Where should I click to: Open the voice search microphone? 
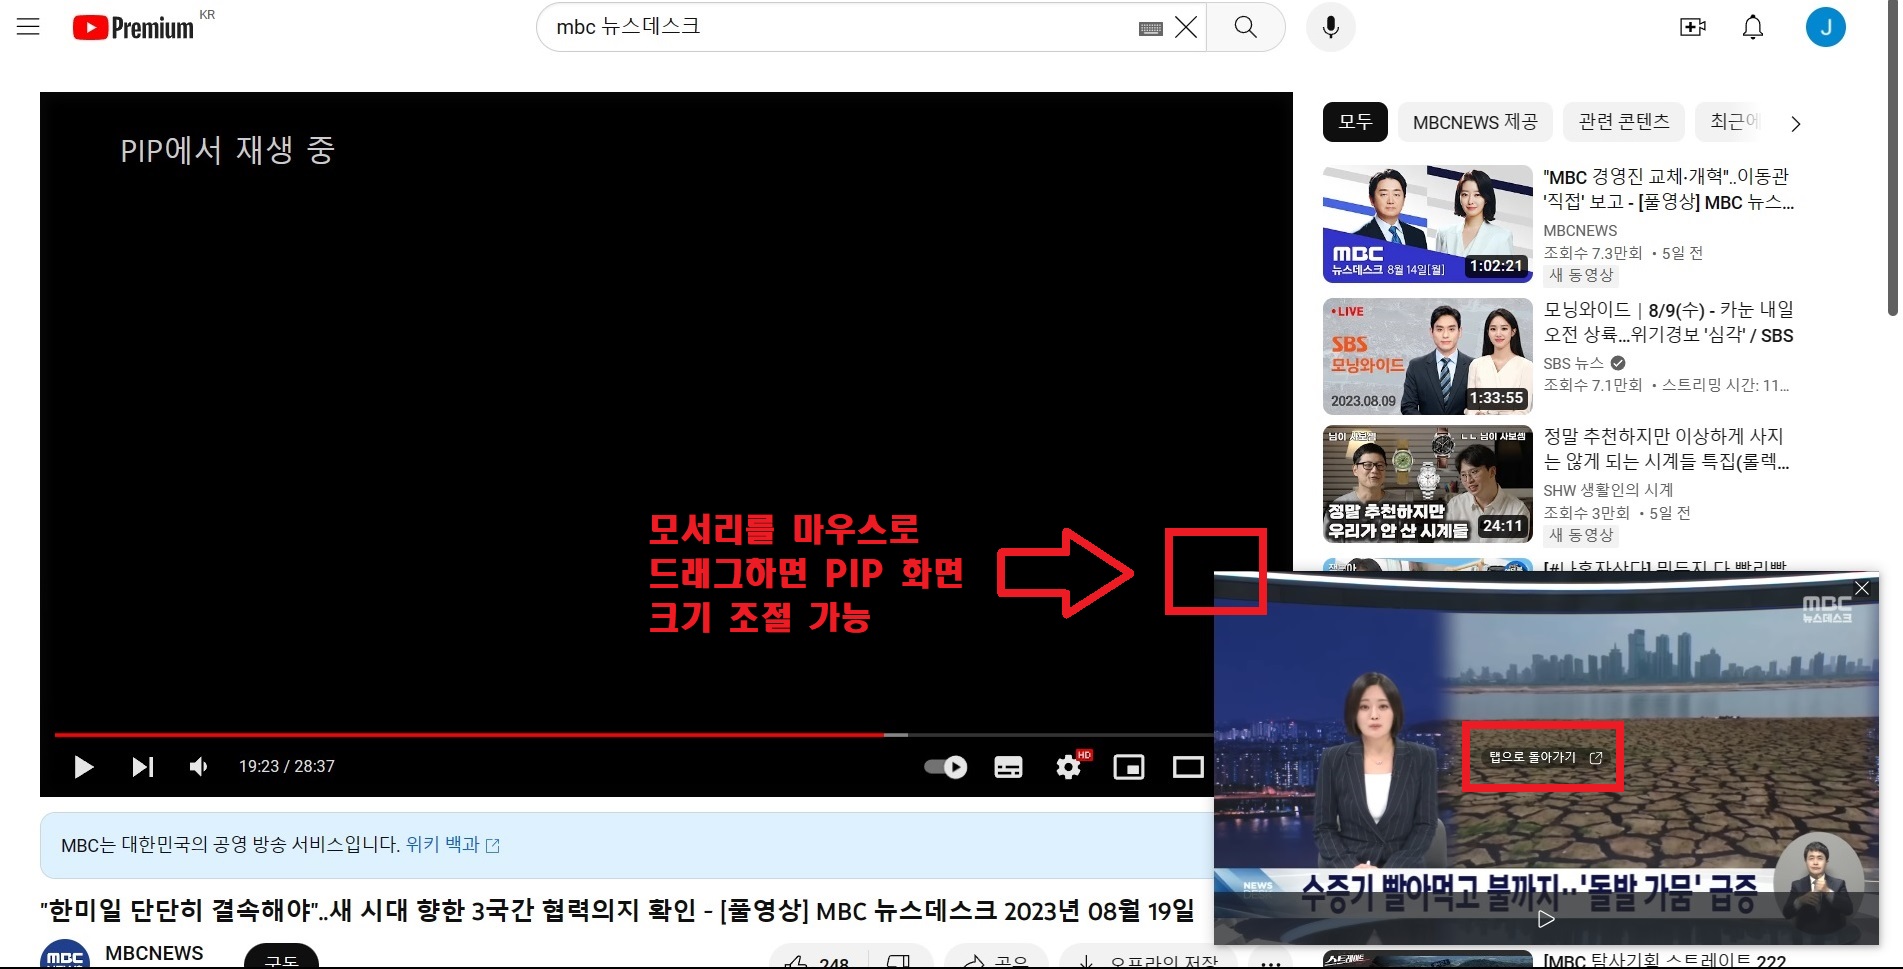pos(1330,27)
